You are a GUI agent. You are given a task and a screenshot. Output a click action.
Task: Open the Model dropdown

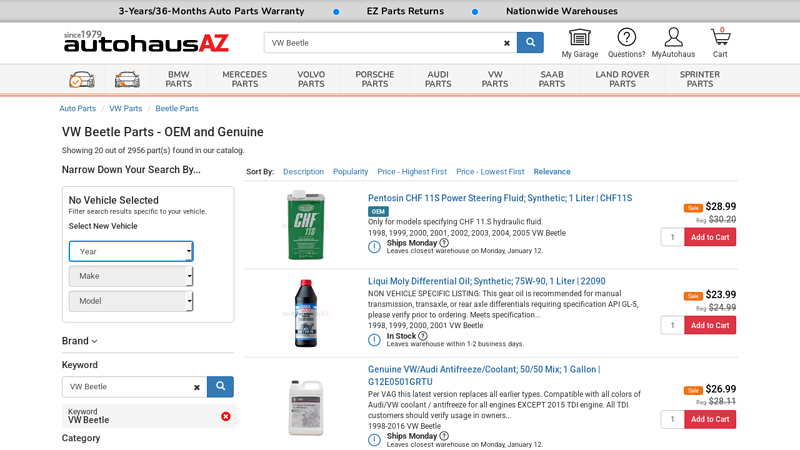[x=131, y=301]
